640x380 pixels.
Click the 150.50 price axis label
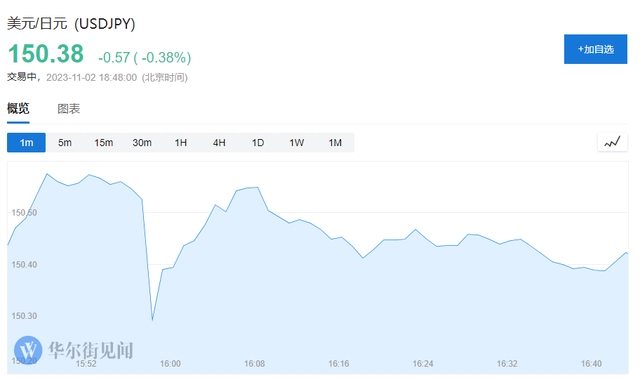pos(24,213)
